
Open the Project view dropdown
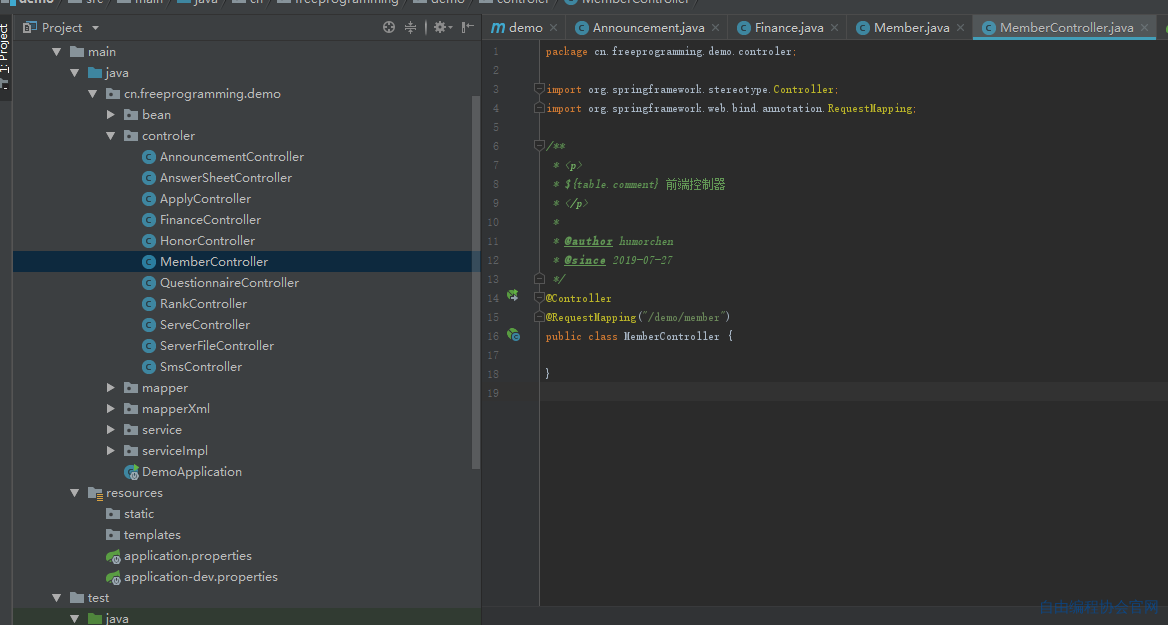click(95, 28)
